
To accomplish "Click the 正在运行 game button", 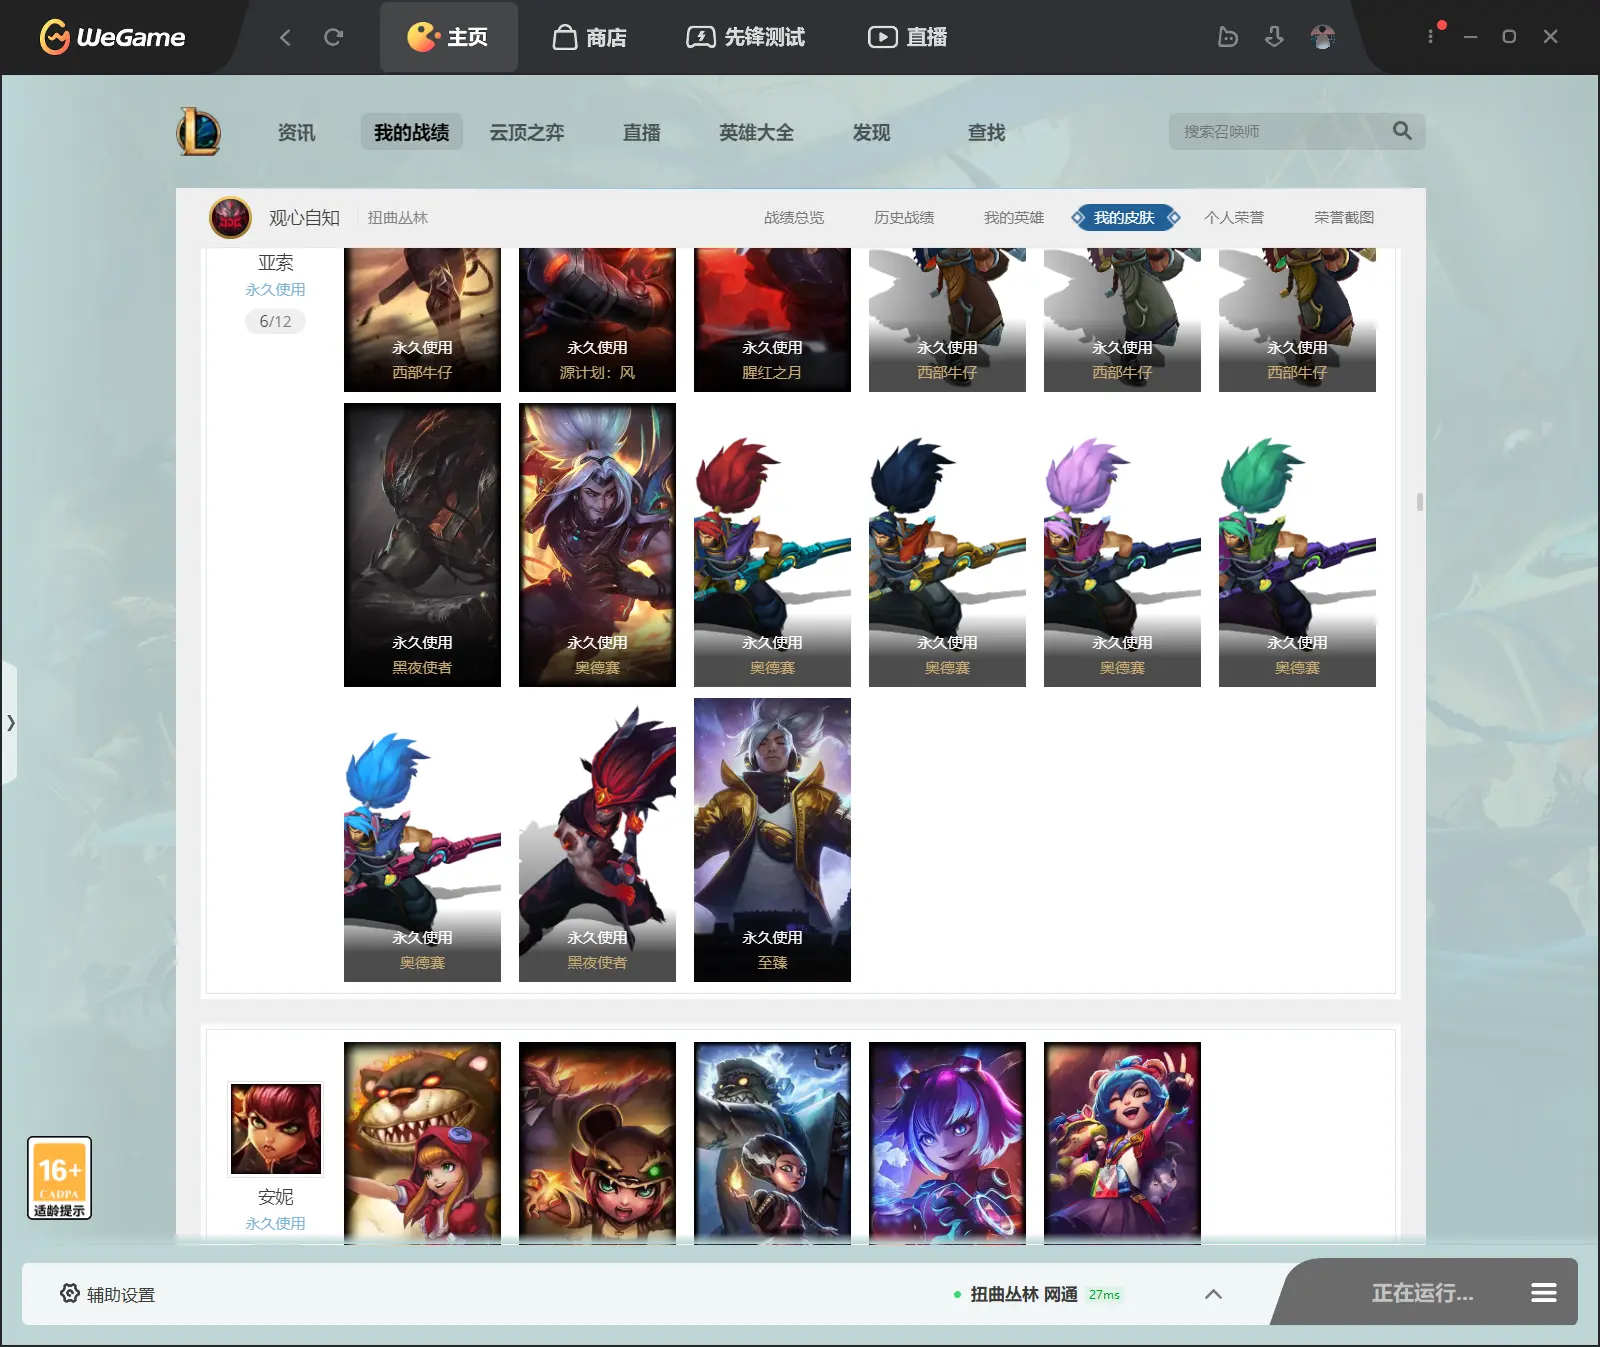I will [1422, 1293].
